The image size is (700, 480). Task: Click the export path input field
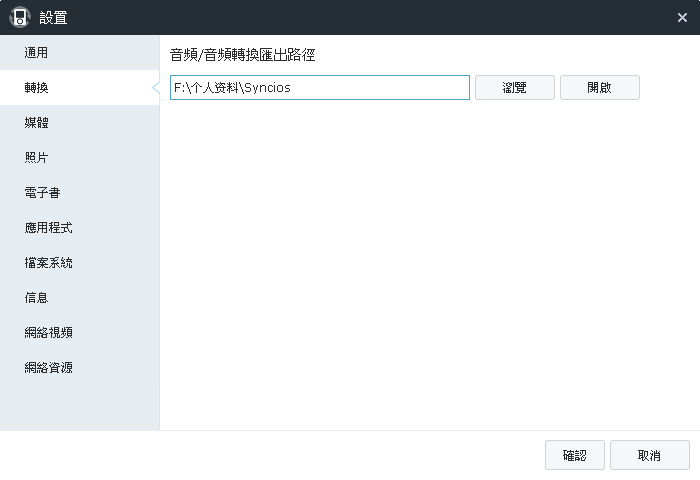point(319,88)
